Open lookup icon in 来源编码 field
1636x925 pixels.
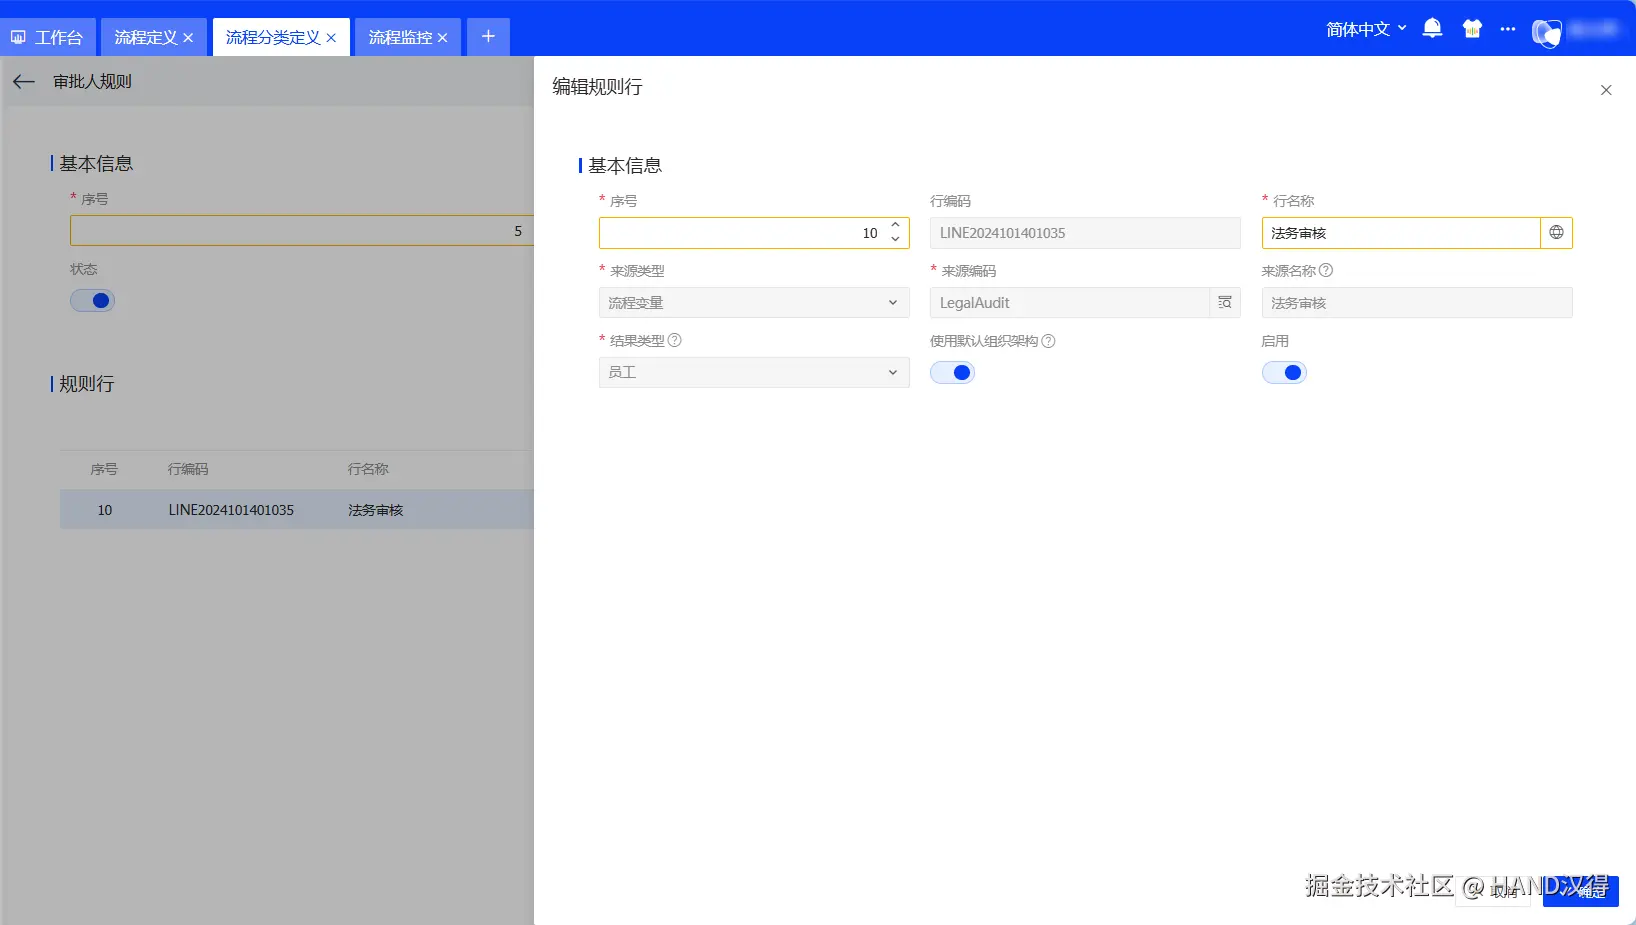click(1225, 303)
